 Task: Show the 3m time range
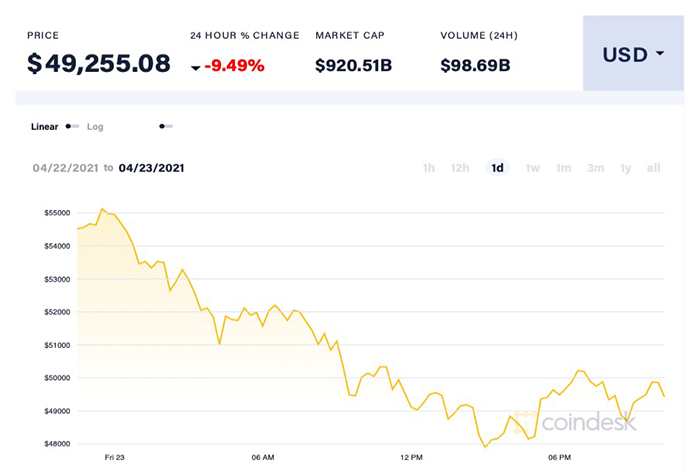coord(596,168)
